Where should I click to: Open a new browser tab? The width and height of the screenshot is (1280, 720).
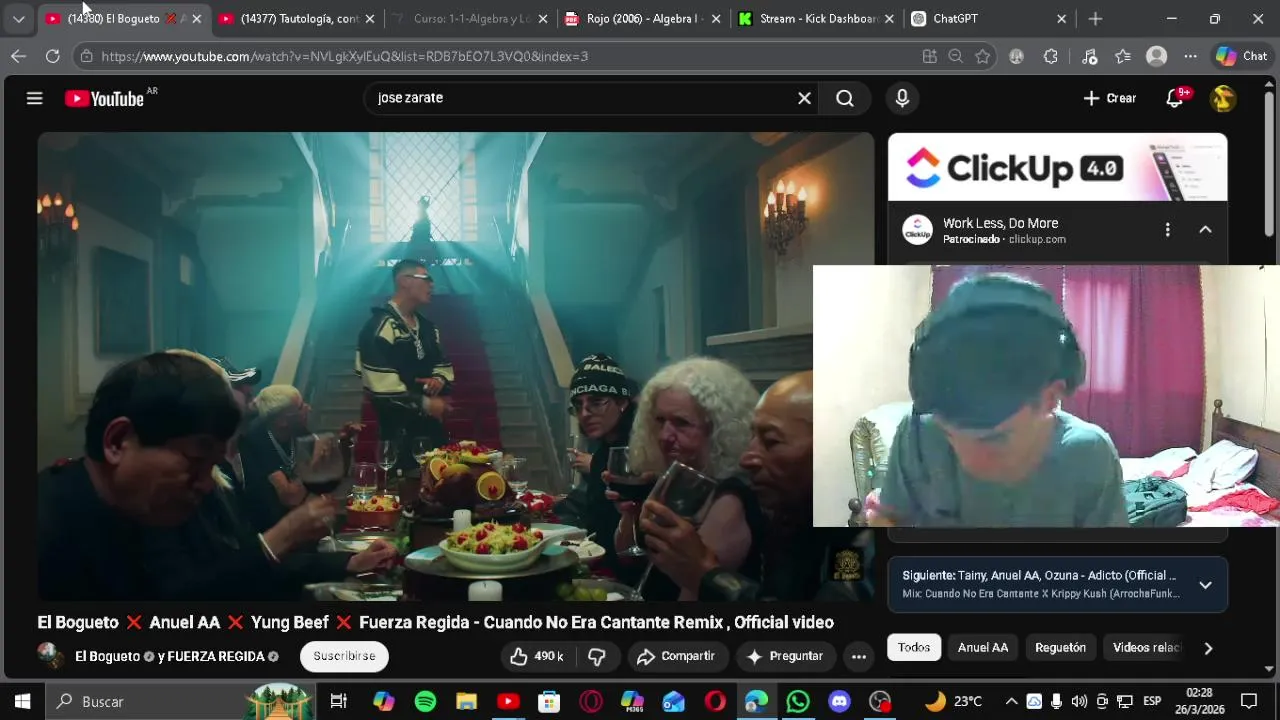[x=1095, y=19]
